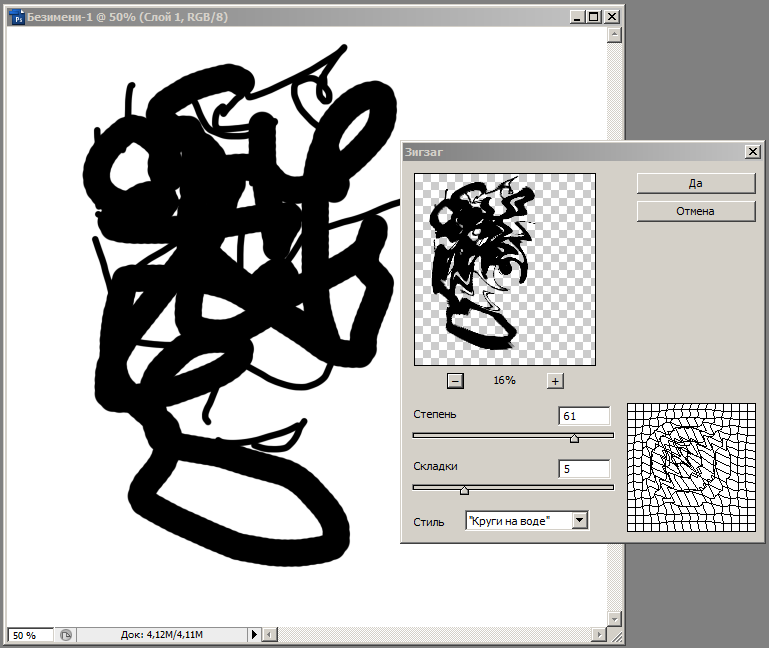Viewport: 769px width, 648px height.
Task: Close the Безимени-1 document window
Action: coord(612,17)
